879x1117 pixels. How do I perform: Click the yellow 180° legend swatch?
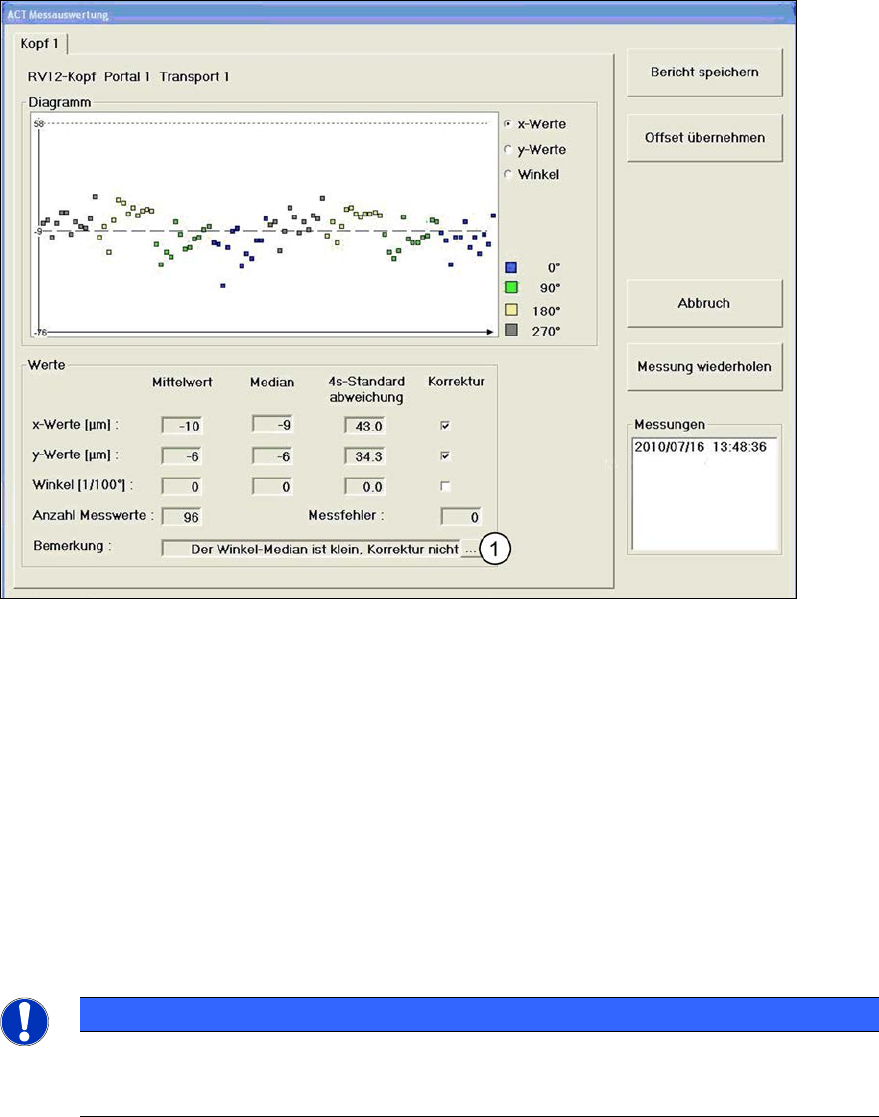pos(511,311)
